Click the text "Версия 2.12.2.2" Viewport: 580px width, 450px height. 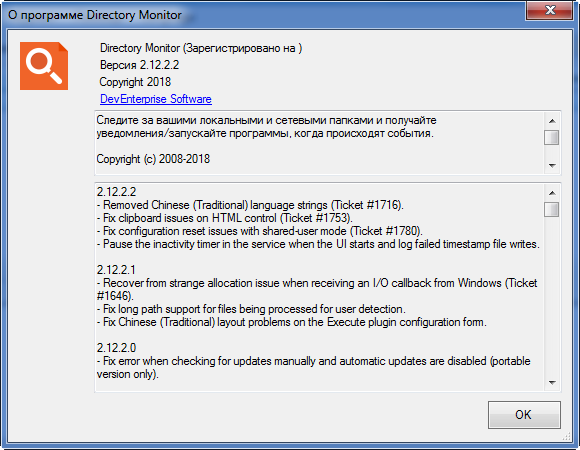(139, 65)
